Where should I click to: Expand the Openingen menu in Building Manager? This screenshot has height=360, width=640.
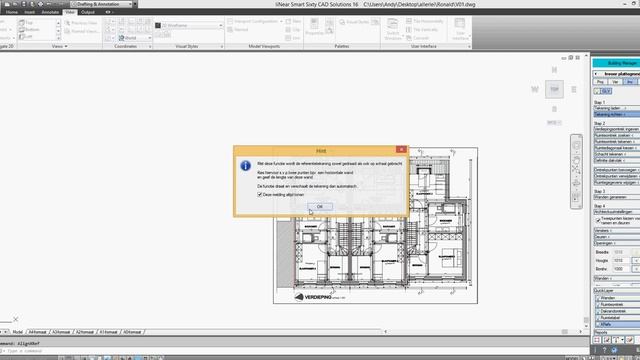pos(616,243)
